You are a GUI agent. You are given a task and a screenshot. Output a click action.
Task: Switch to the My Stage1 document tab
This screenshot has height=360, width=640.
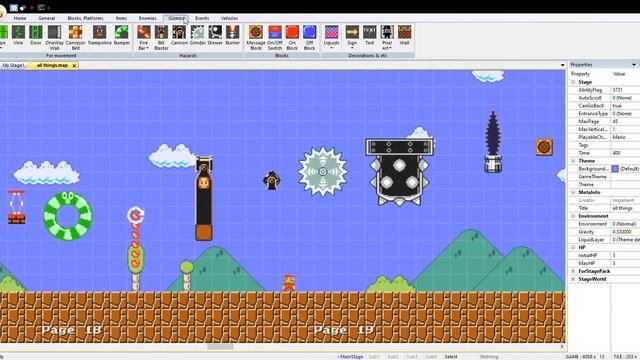[x=13, y=65]
